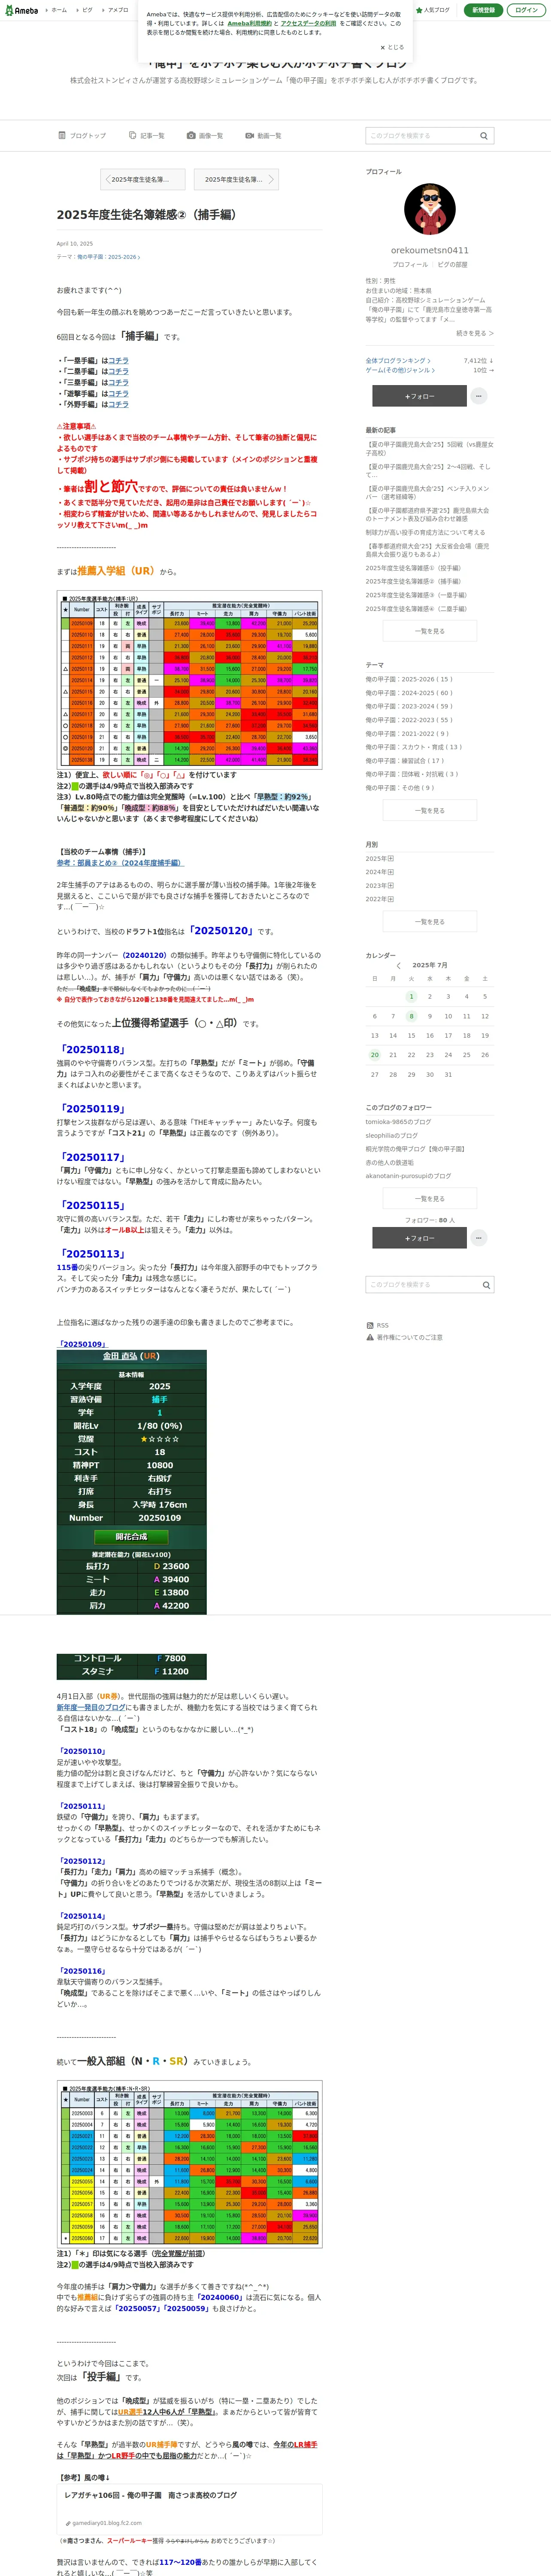Click the Ameba logo in header
This screenshot has height=2576, width=551.
21,10
